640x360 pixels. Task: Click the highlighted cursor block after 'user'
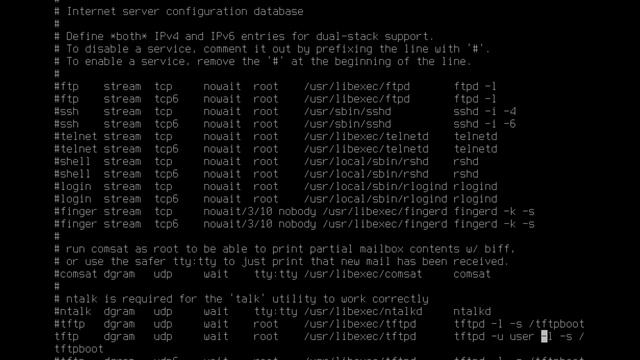click(544, 337)
